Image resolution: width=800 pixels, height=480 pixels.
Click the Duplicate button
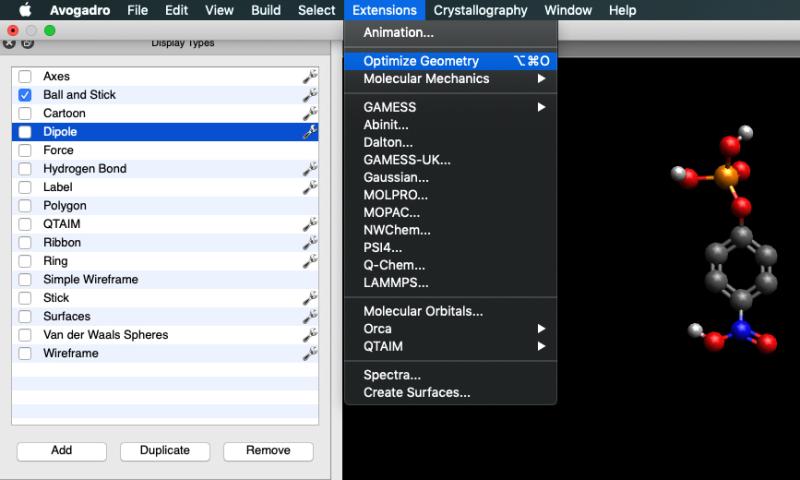click(x=165, y=451)
